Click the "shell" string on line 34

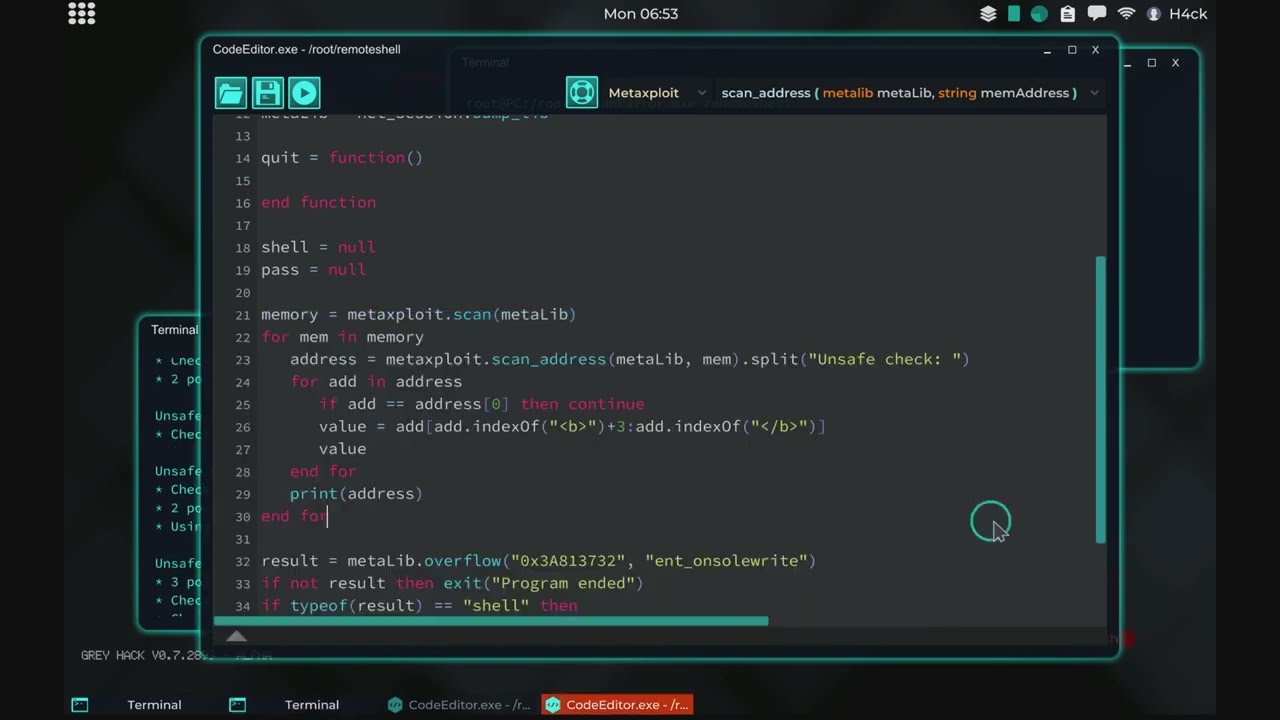click(496, 605)
